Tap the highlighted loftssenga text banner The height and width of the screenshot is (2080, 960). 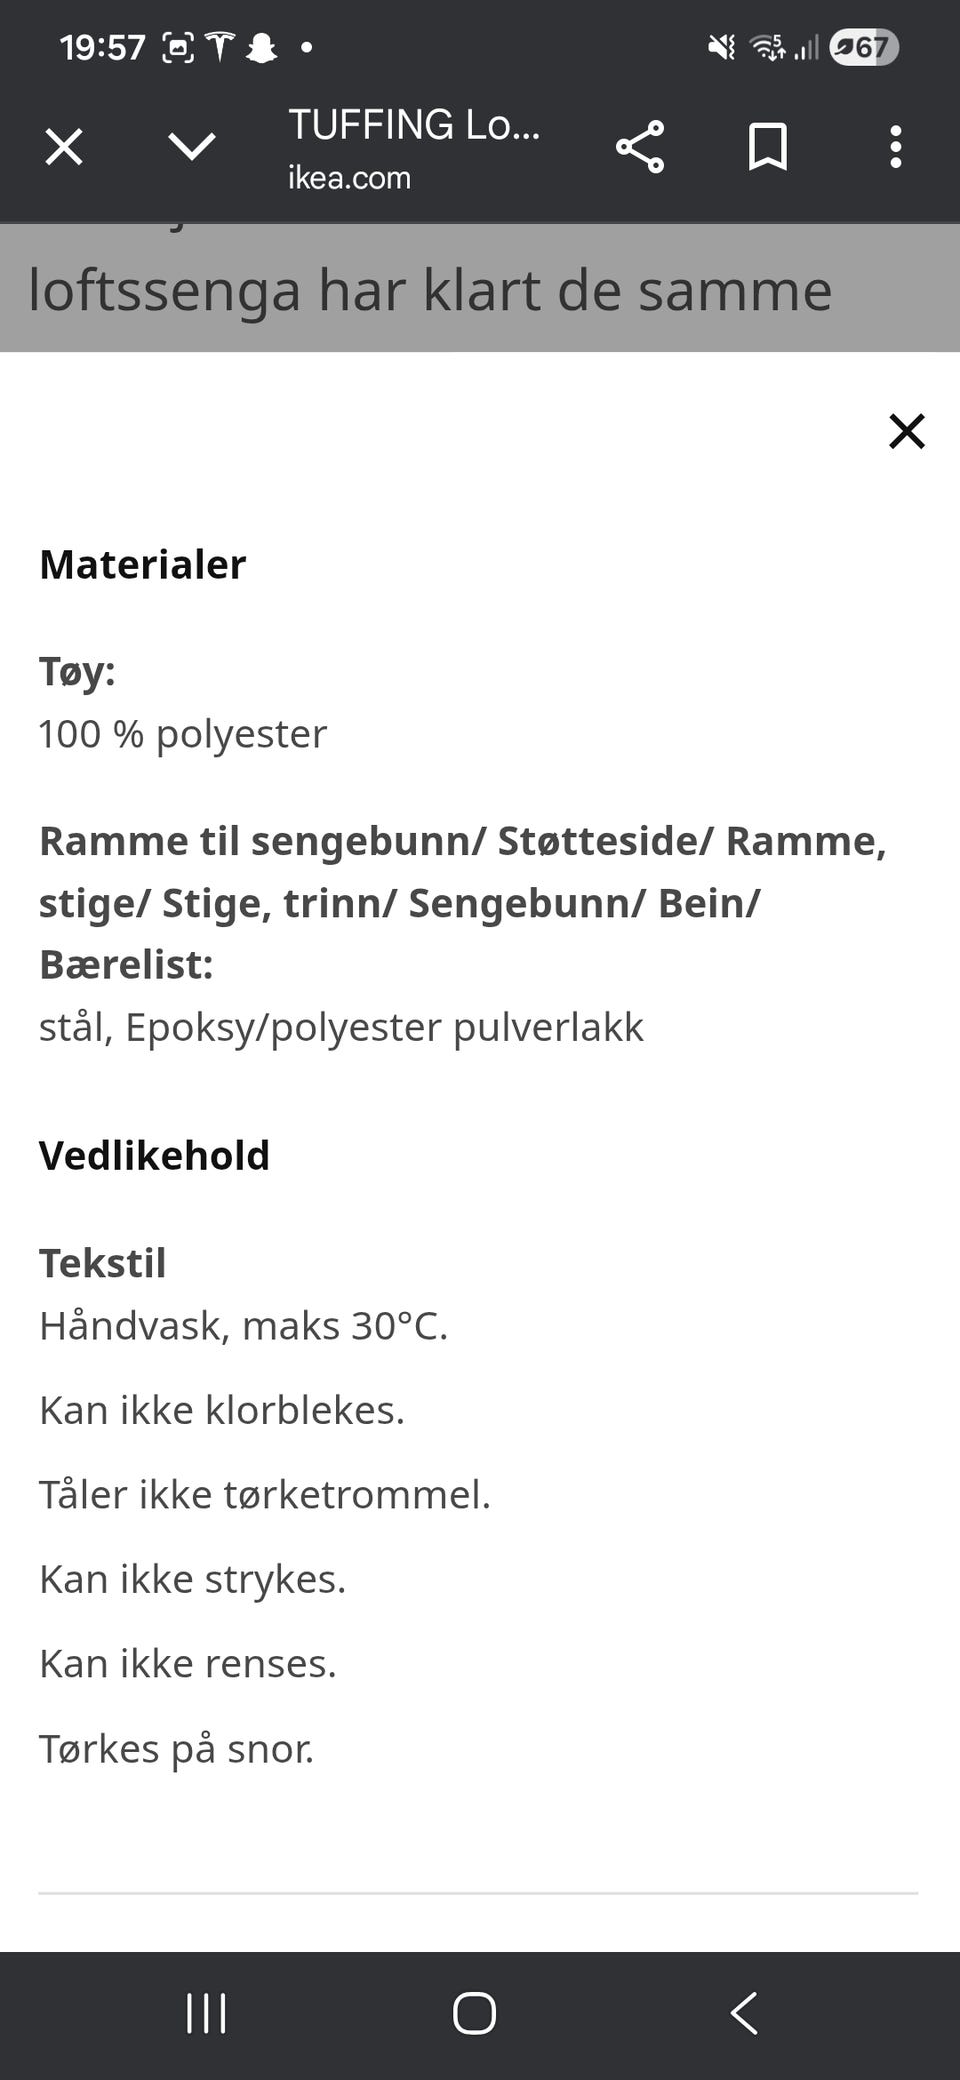428,290
